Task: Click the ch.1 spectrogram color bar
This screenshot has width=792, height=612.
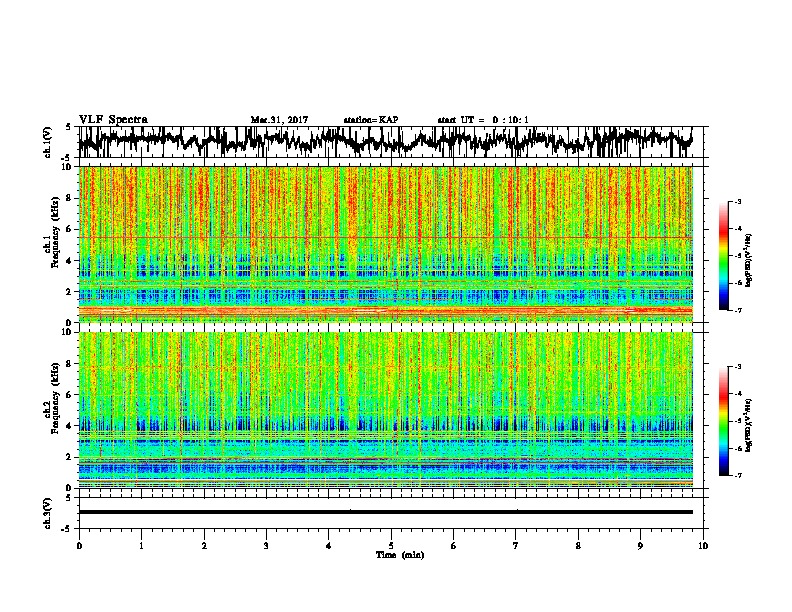Action: coord(723,256)
